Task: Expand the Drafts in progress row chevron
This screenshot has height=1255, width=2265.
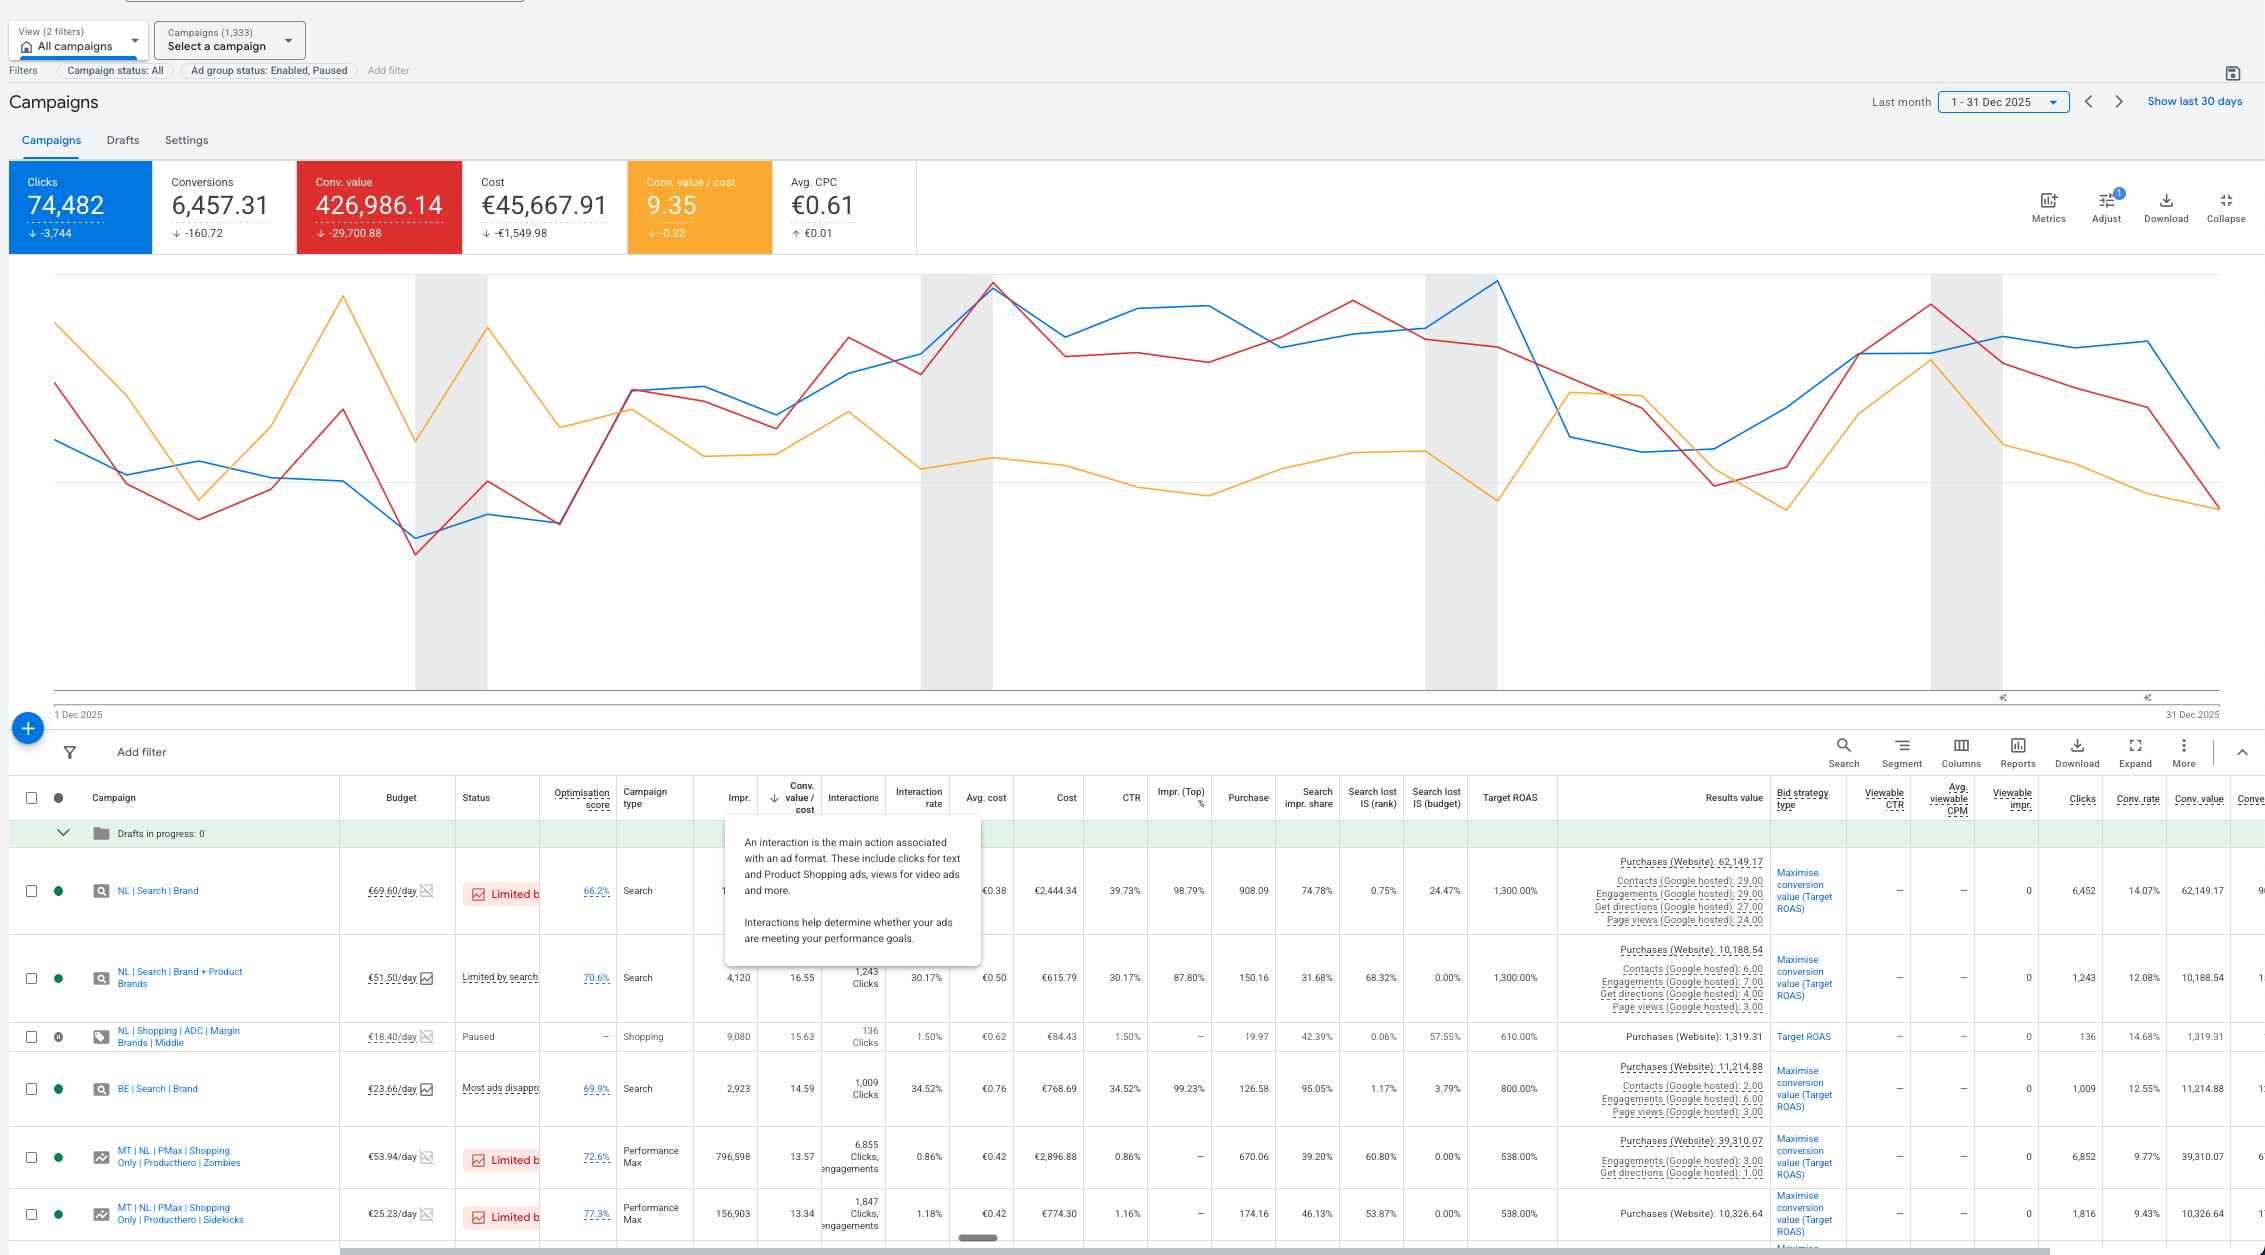Action: click(63, 833)
